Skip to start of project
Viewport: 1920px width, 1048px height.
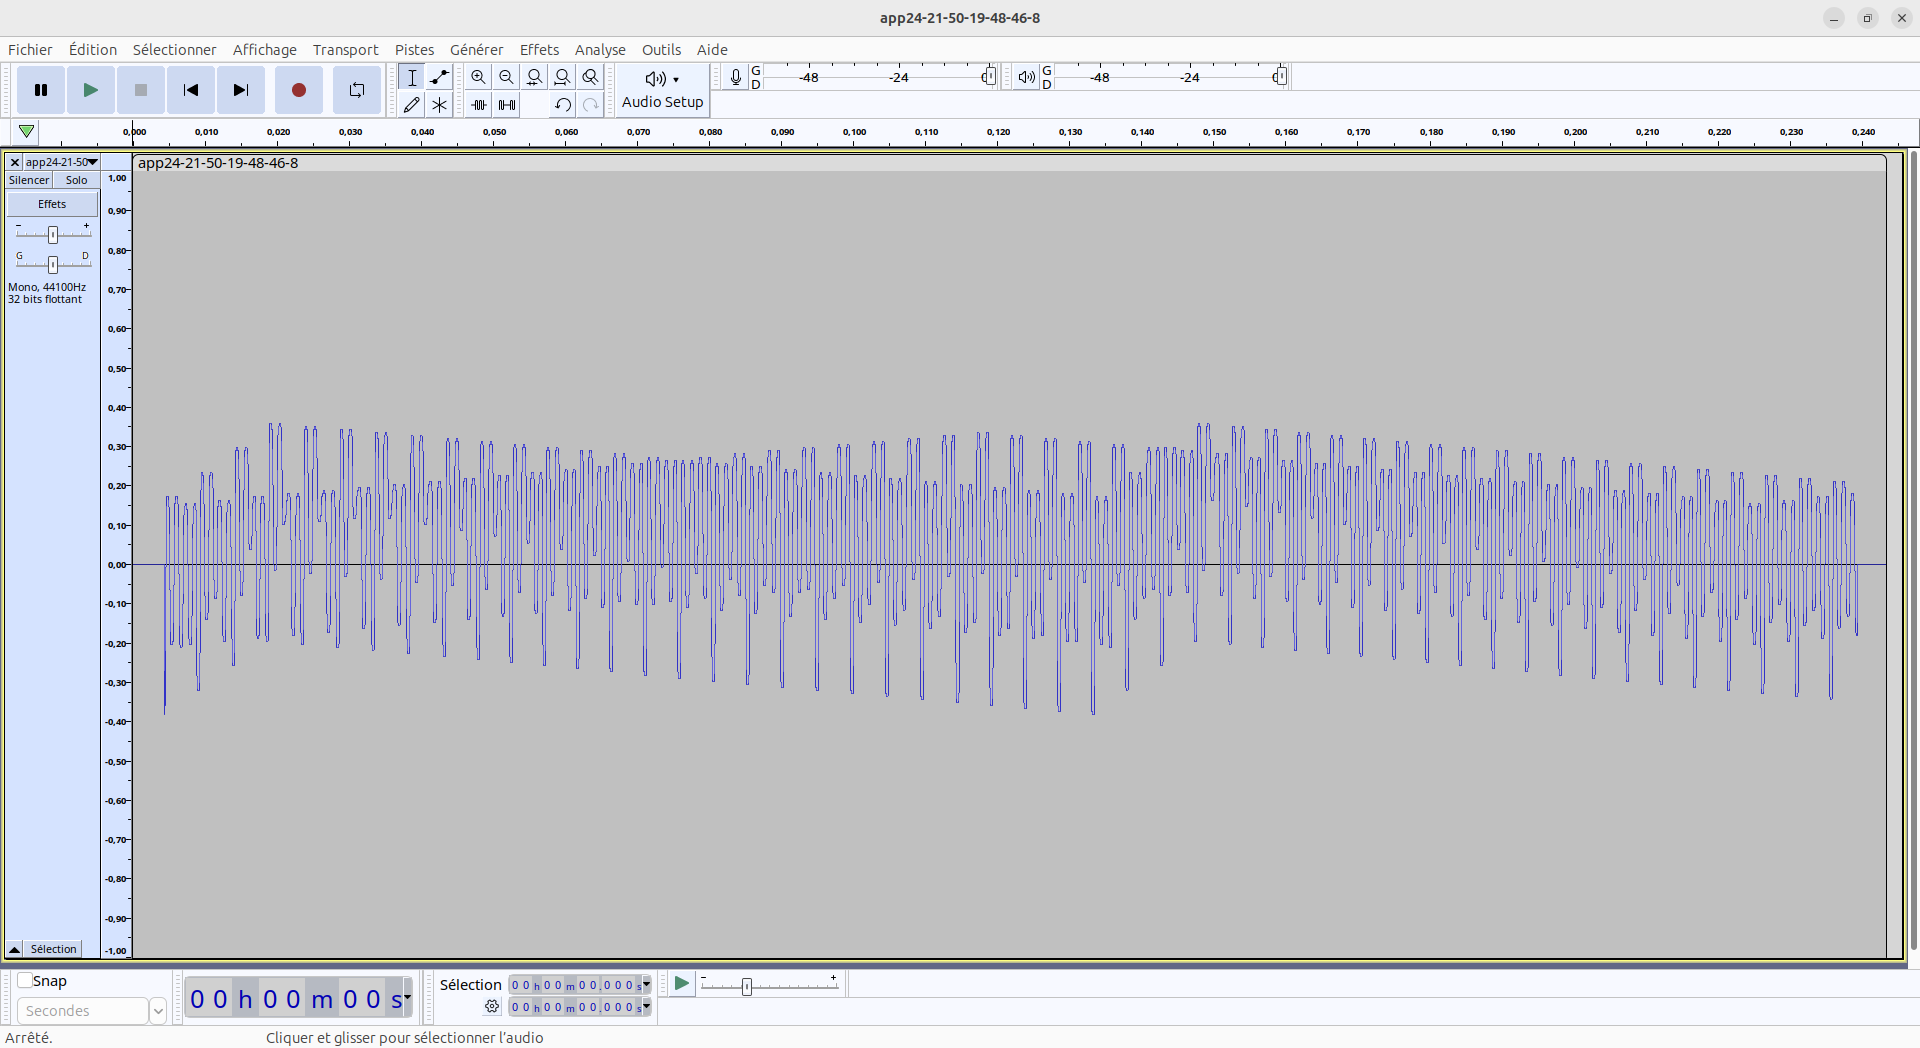(190, 90)
